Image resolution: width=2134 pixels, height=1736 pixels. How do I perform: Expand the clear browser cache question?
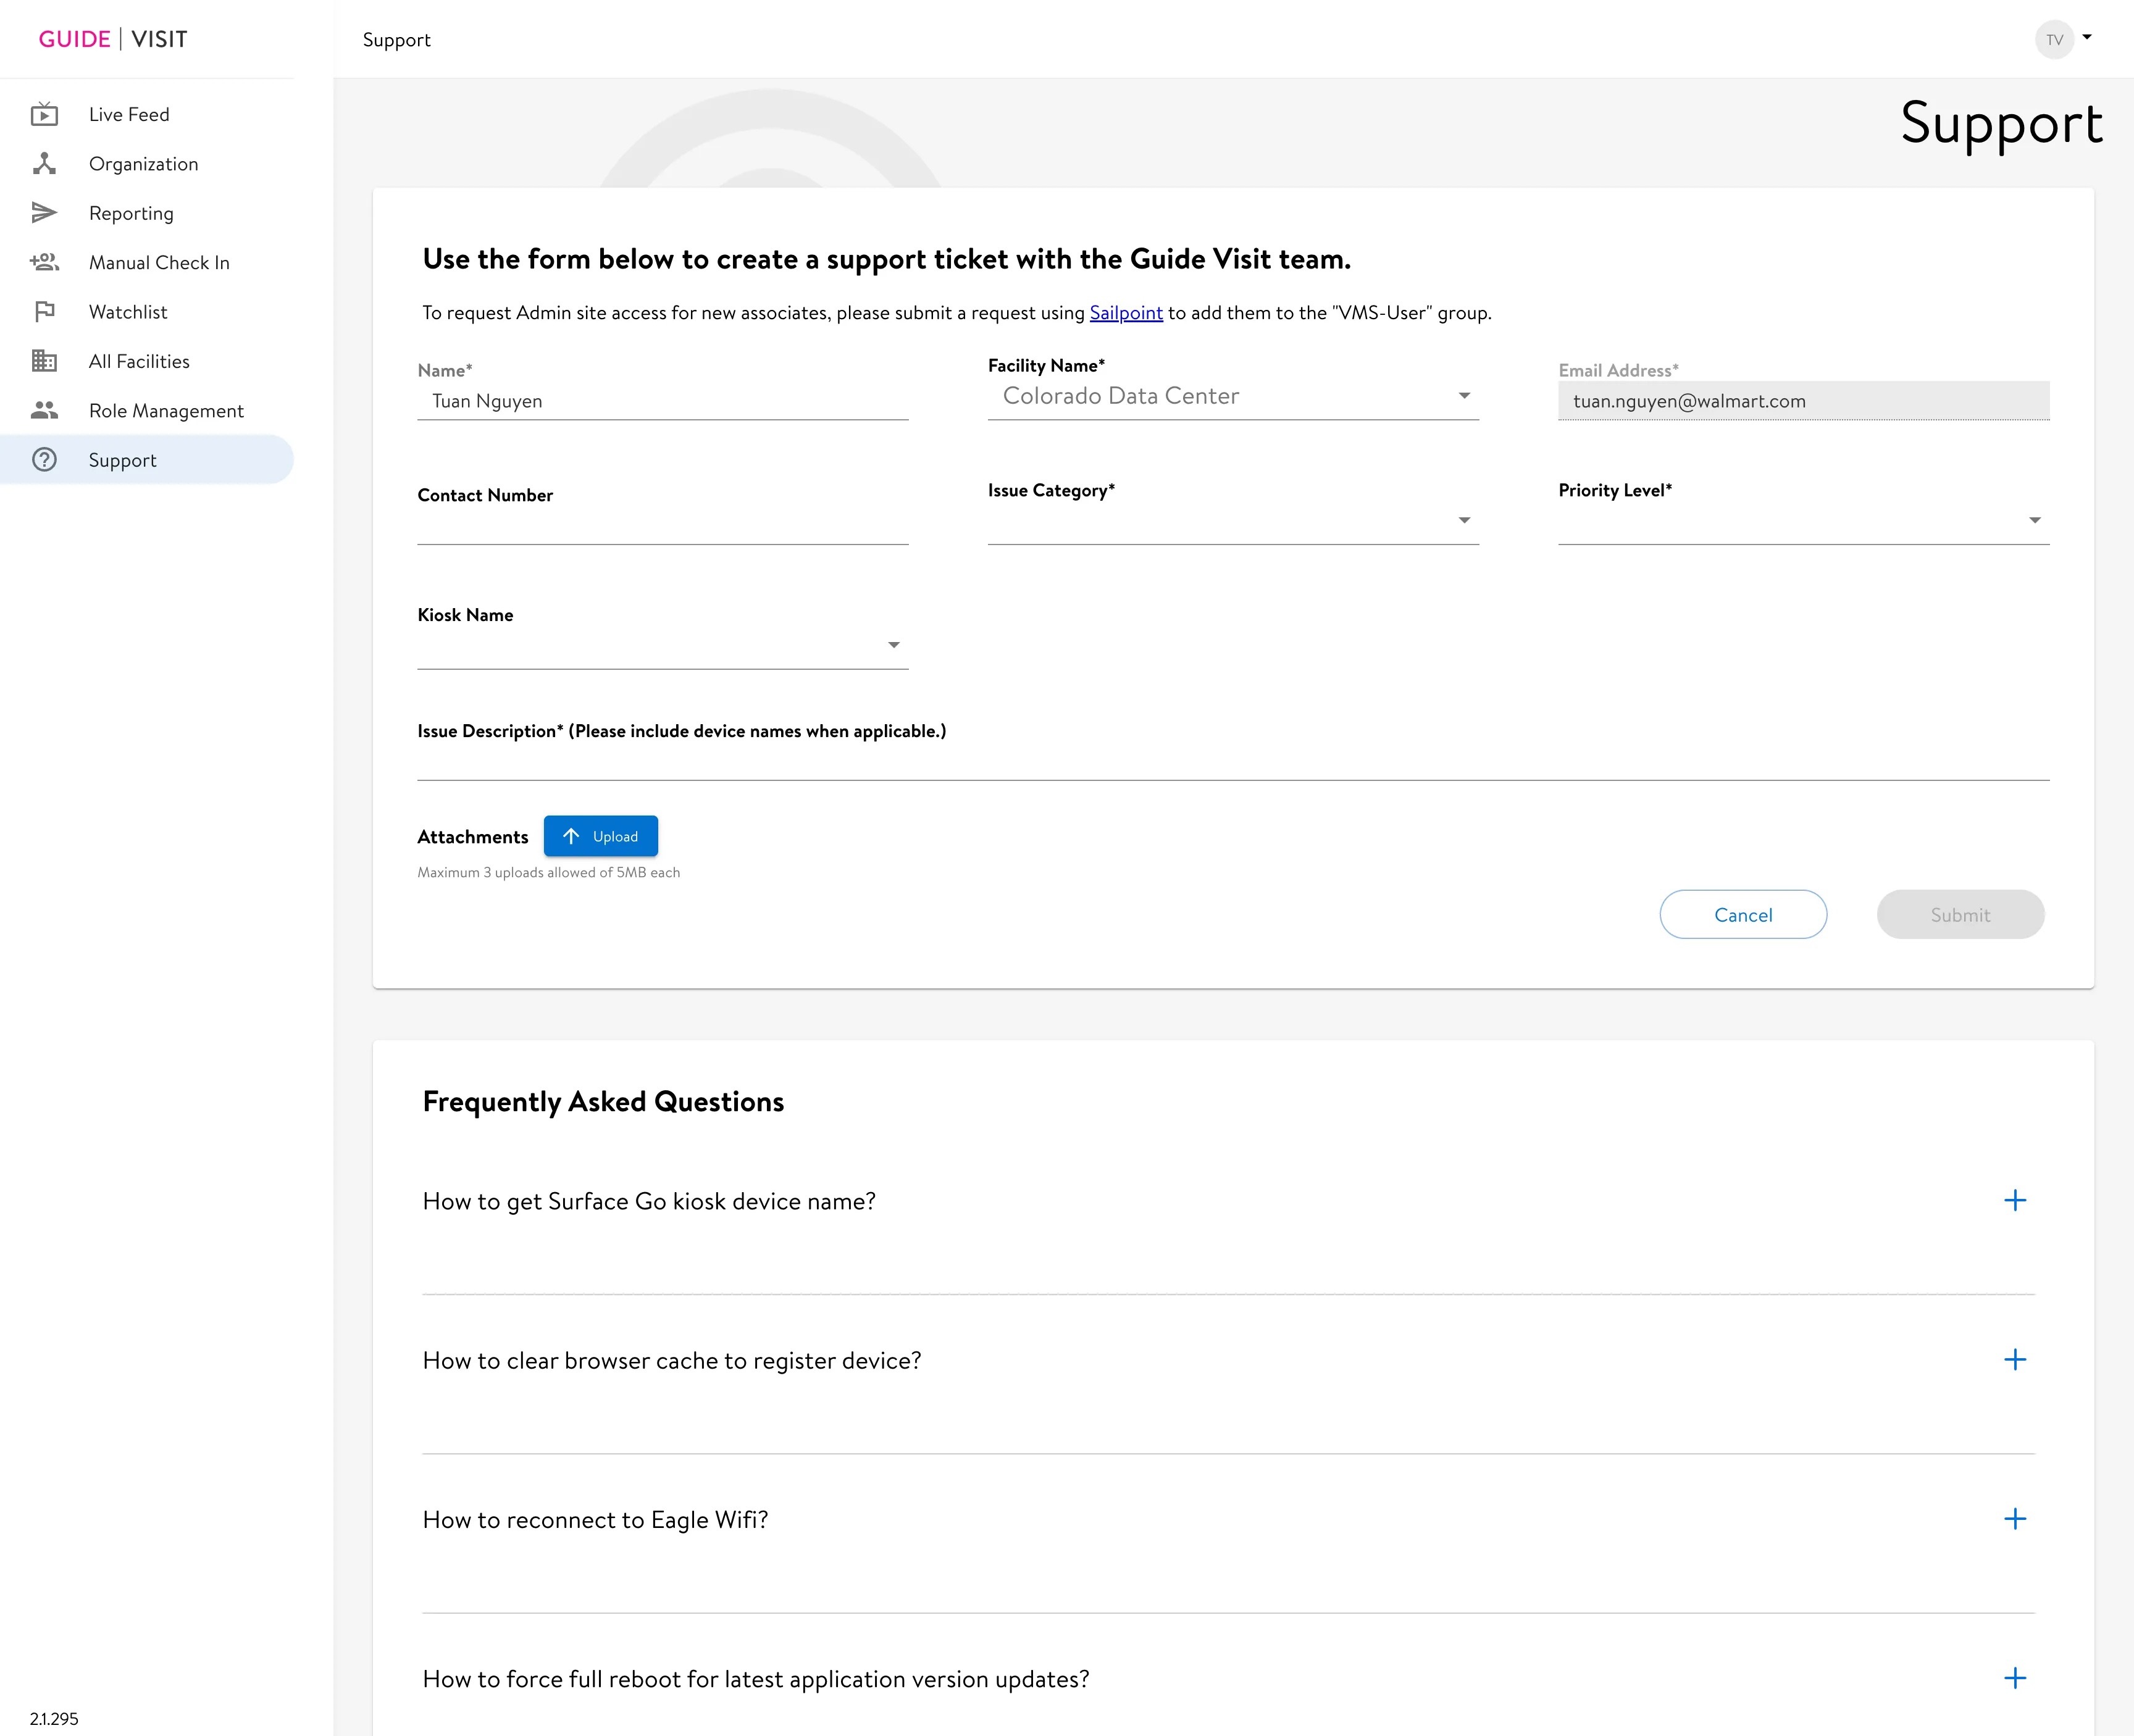coord(2015,1360)
